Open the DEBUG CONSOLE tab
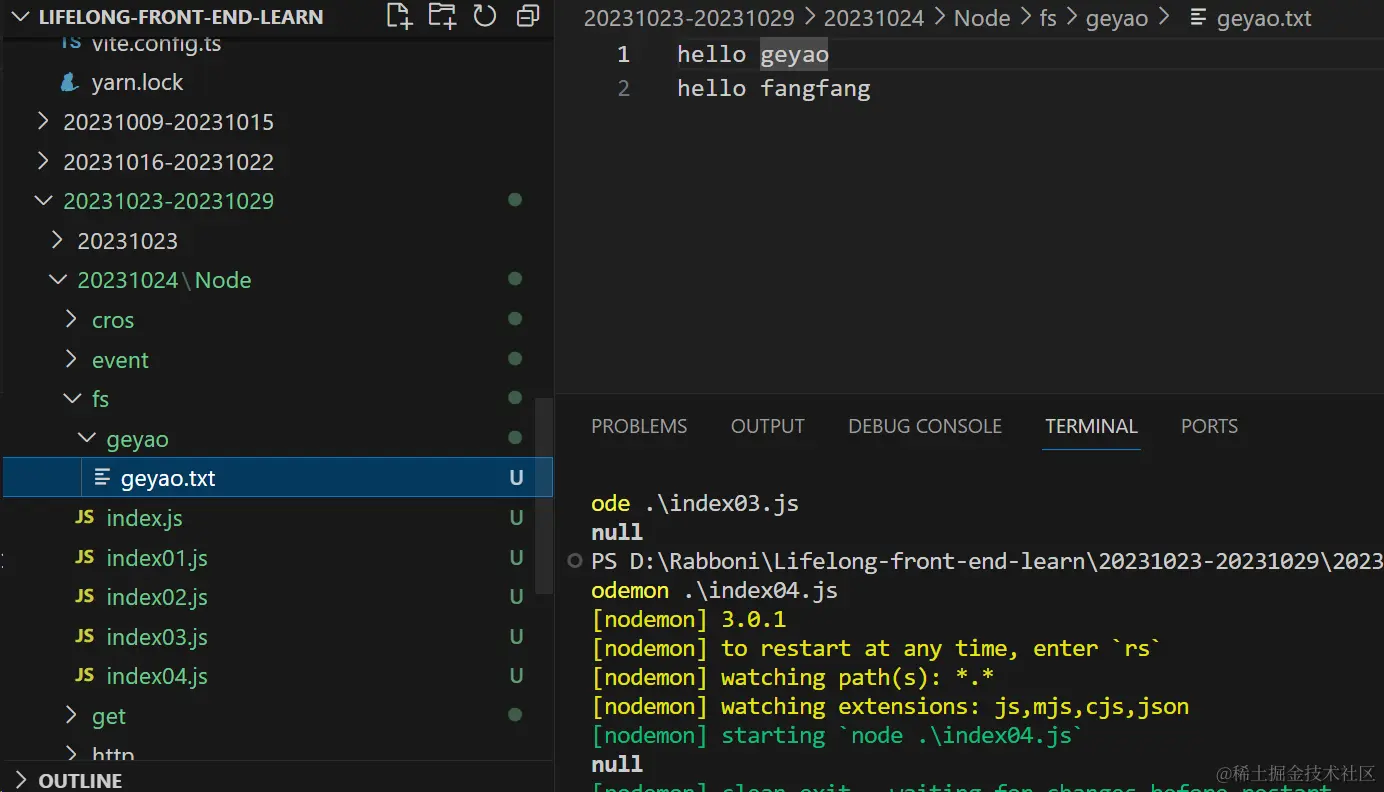The width and height of the screenshot is (1384, 792). point(925,427)
